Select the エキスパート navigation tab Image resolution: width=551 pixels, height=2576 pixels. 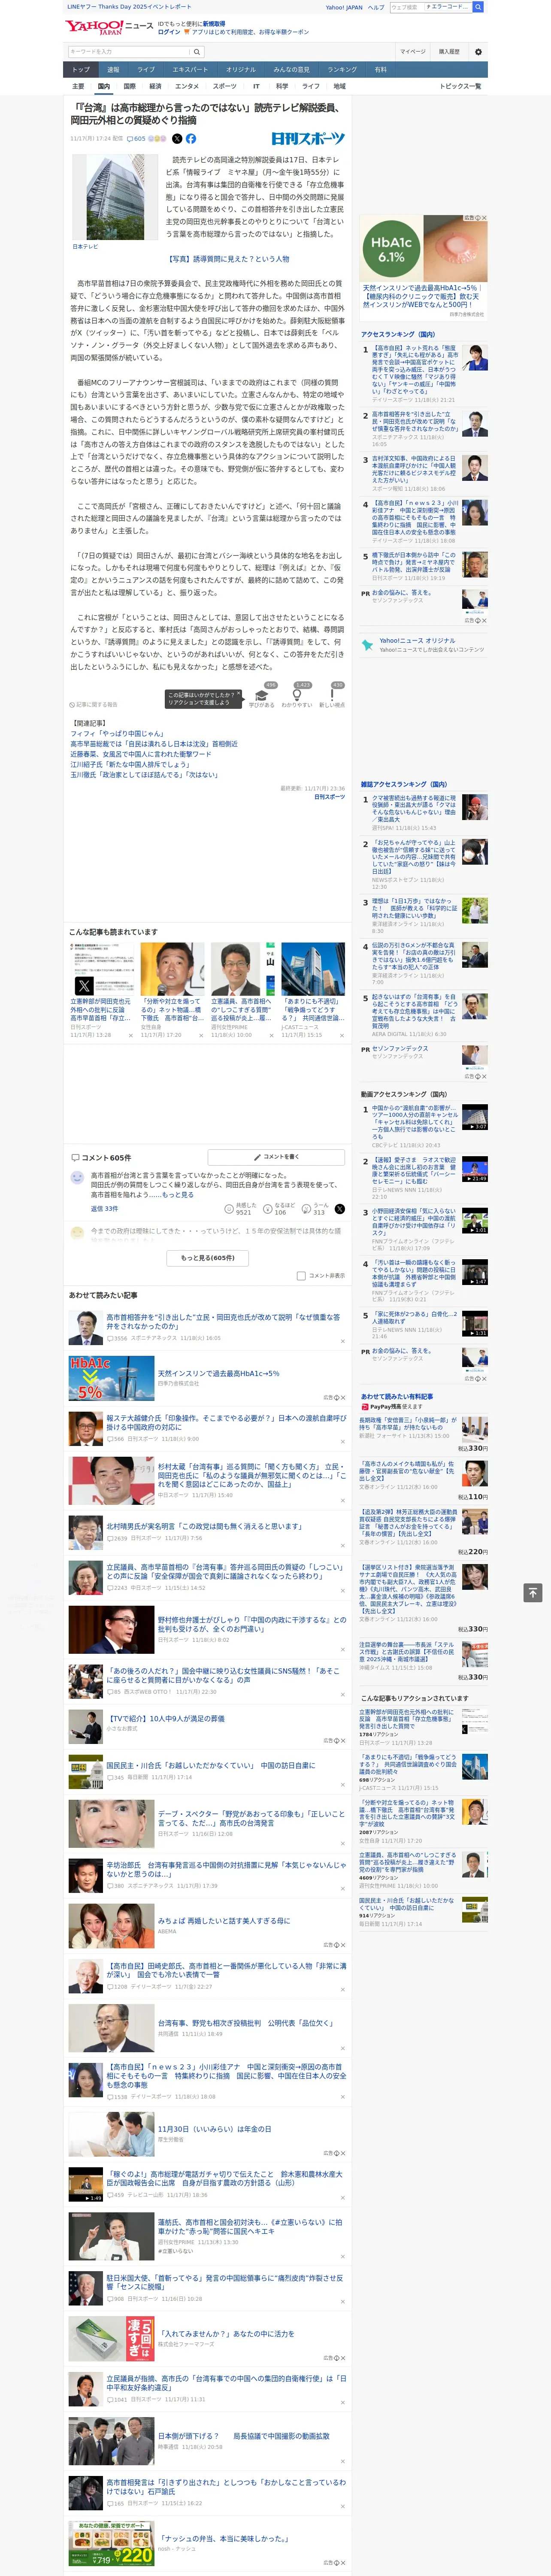pyautogui.click(x=190, y=70)
